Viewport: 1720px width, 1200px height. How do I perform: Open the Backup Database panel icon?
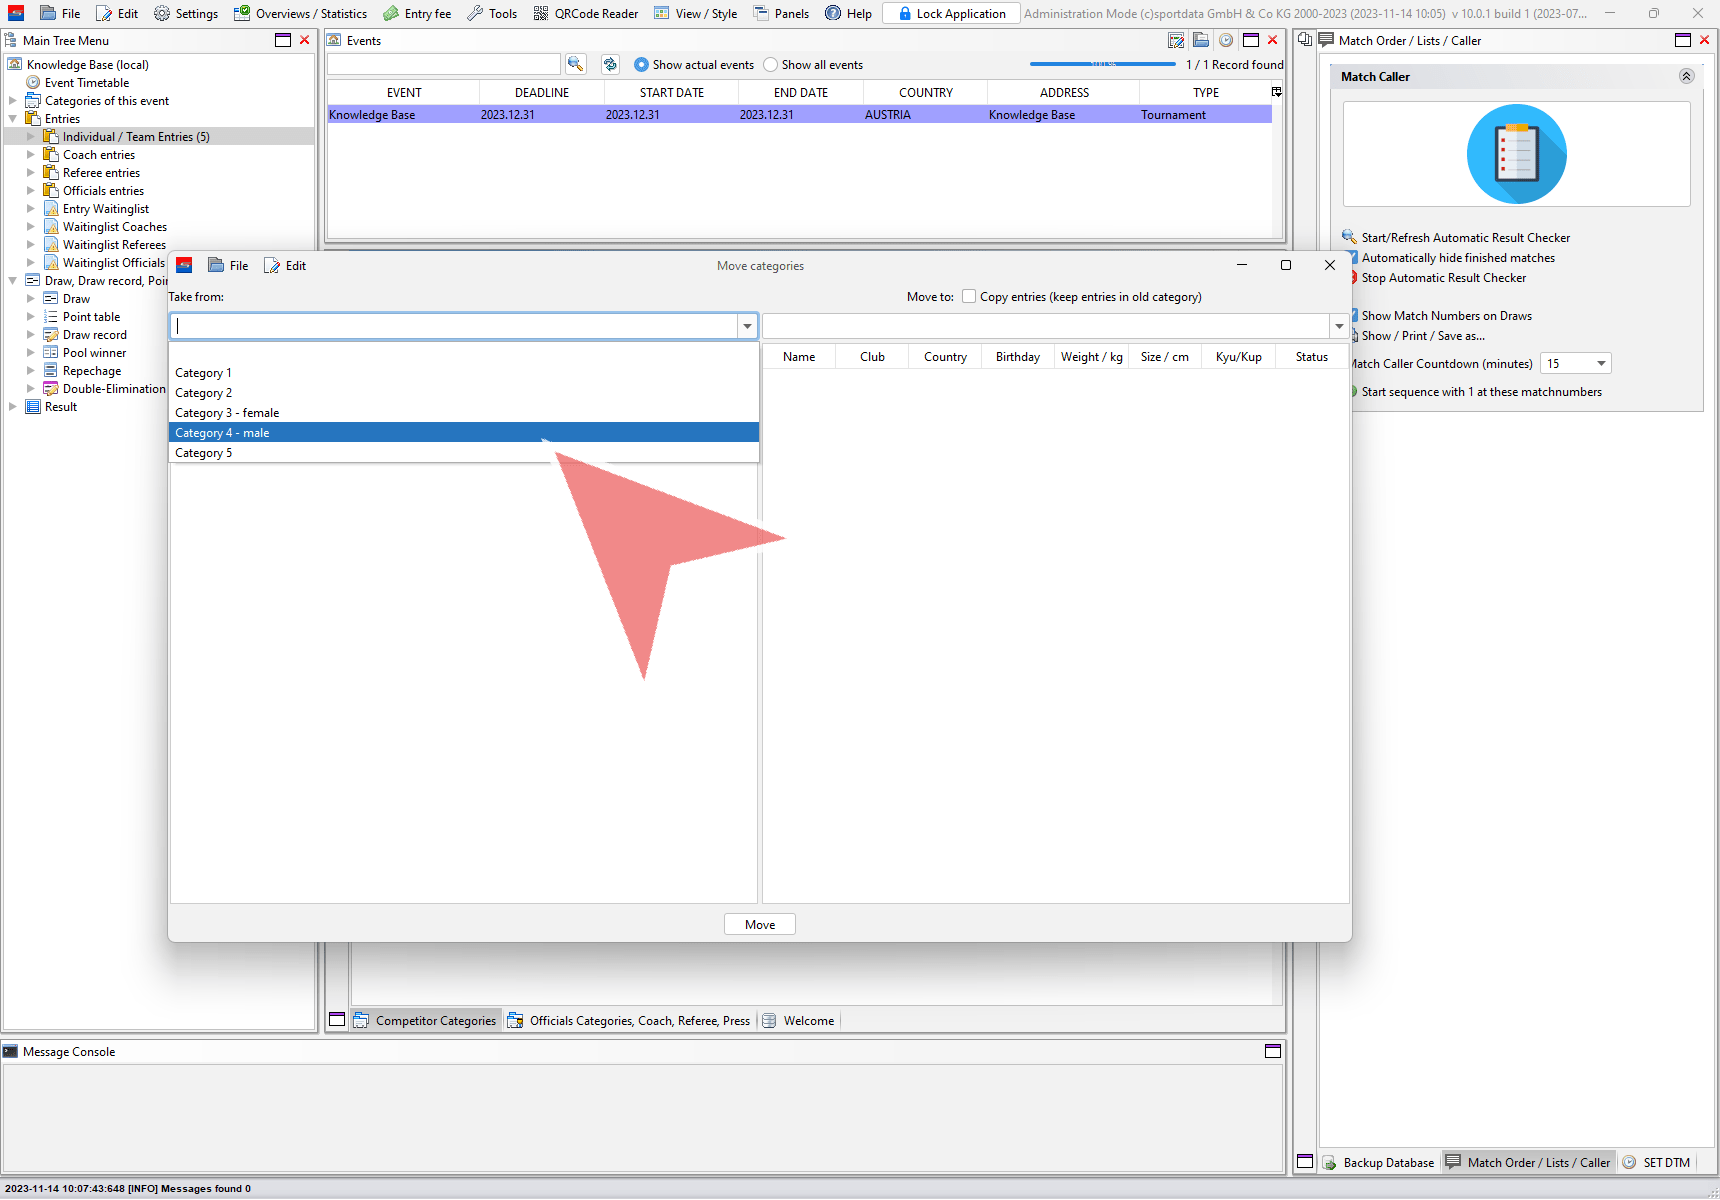(1330, 1162)
